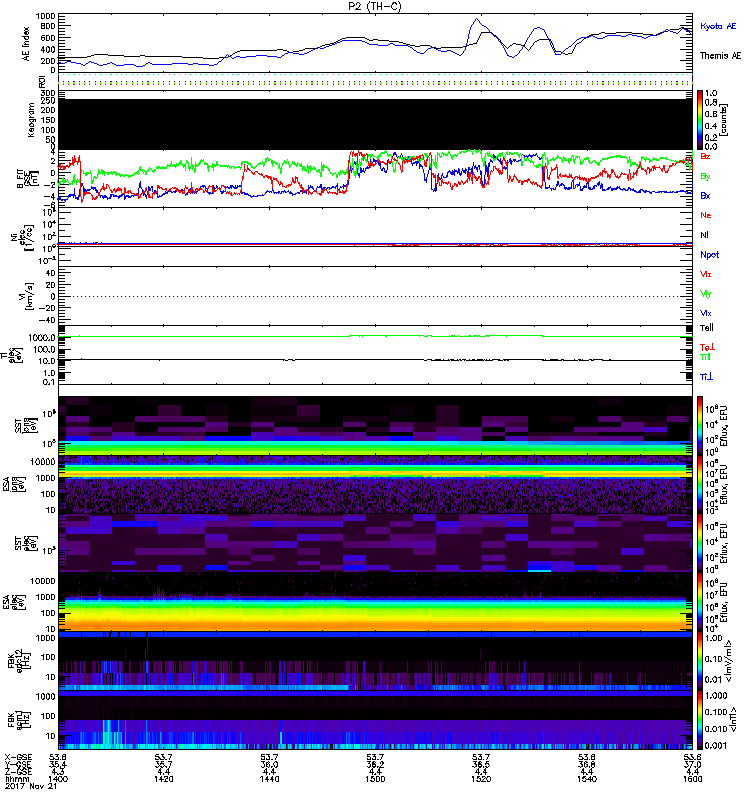Select the red "Ne" density label
The height and width of the screenshot is (800, 750).
coord(706,215)
